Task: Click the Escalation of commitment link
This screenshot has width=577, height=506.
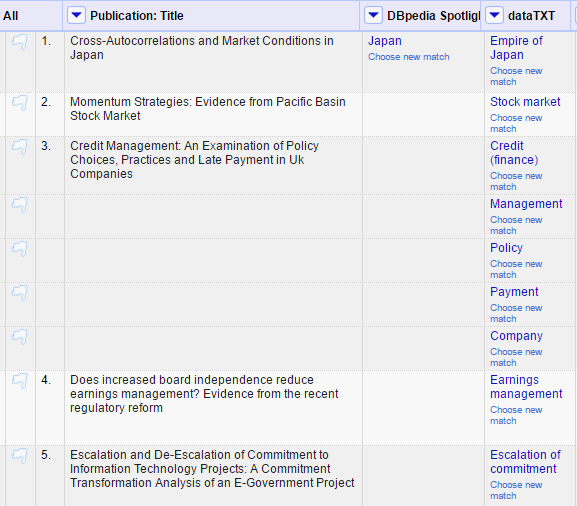Action: tap(525, 462)
